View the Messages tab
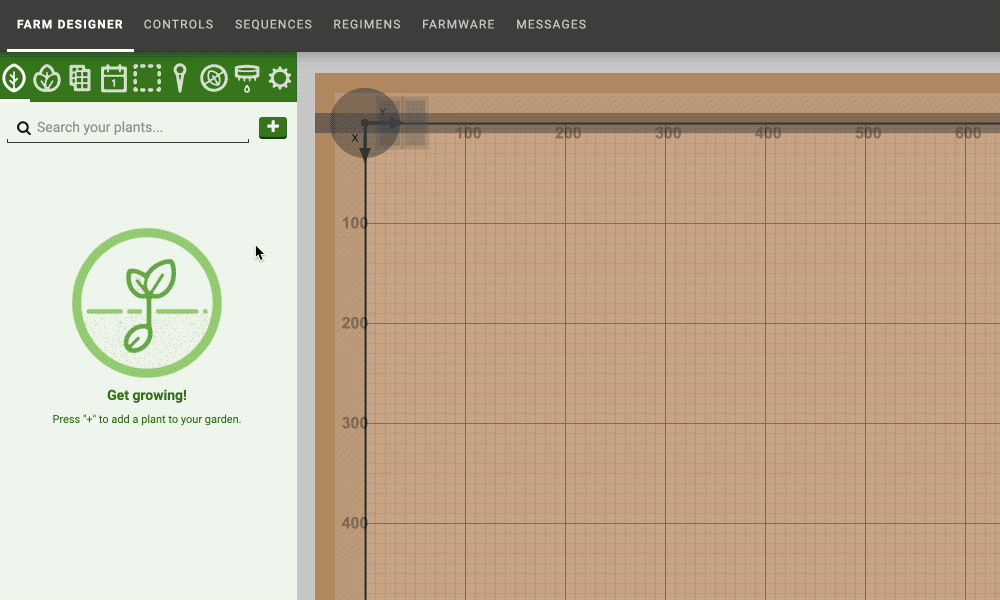 click(x=551, y=25)
